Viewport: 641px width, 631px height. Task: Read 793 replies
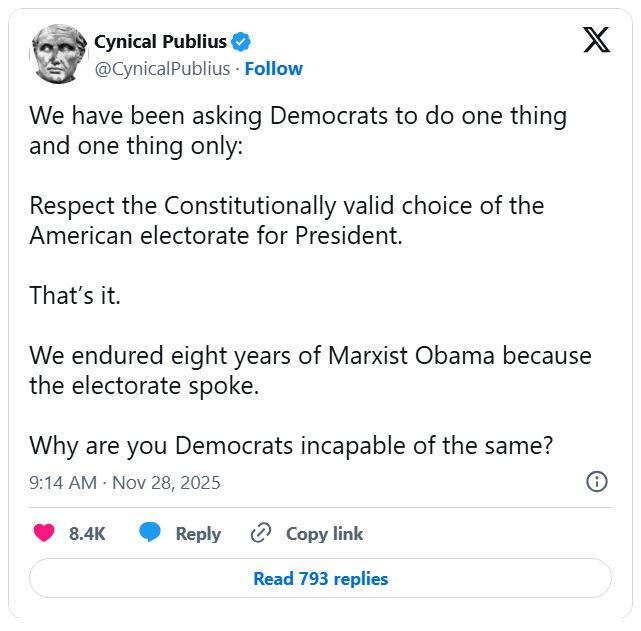[x=320, y=578]
